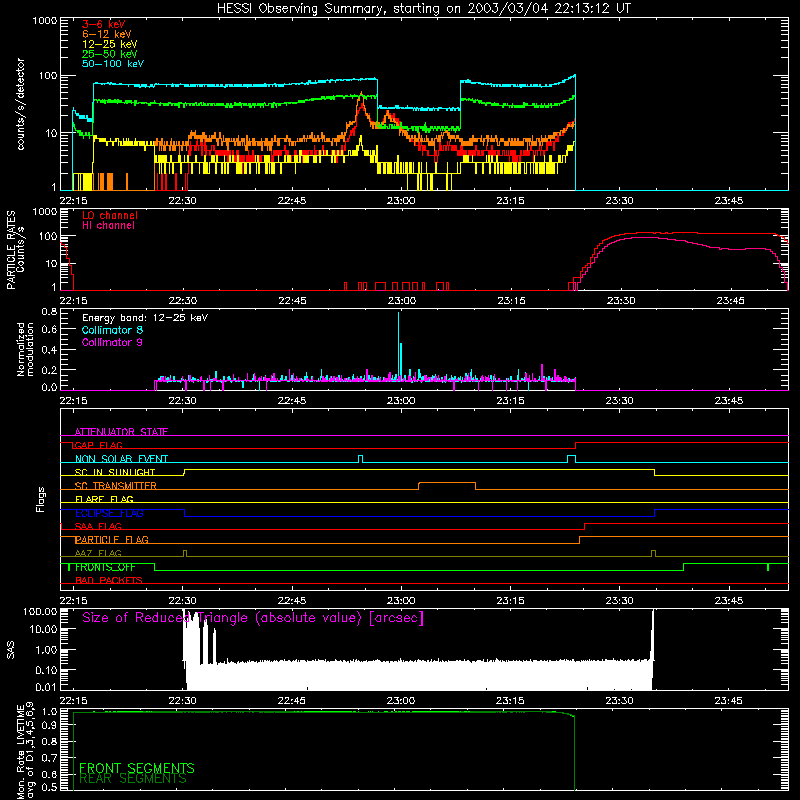Select the '3-6 keV' legend entry
This screenshot has width=800, height=800.
[104, 24]
